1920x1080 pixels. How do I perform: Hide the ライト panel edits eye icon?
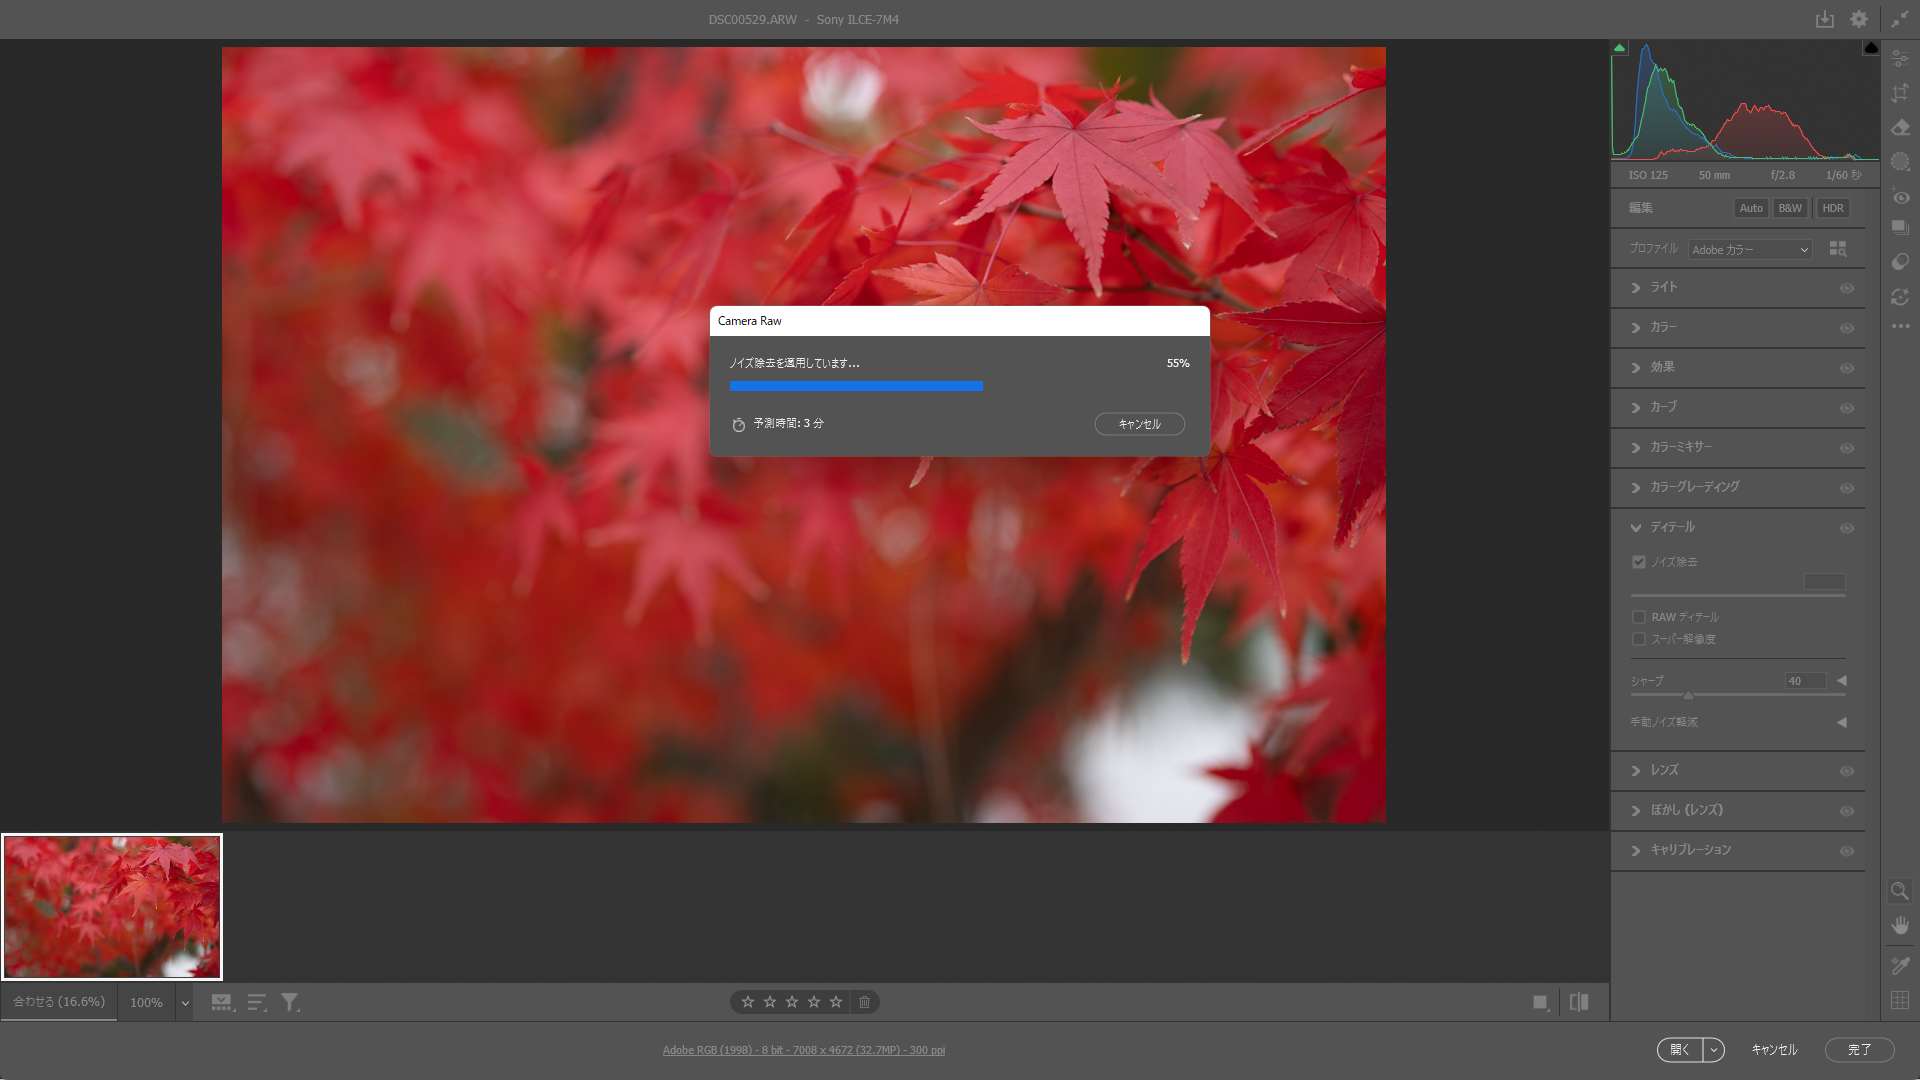pos(1847,288)
